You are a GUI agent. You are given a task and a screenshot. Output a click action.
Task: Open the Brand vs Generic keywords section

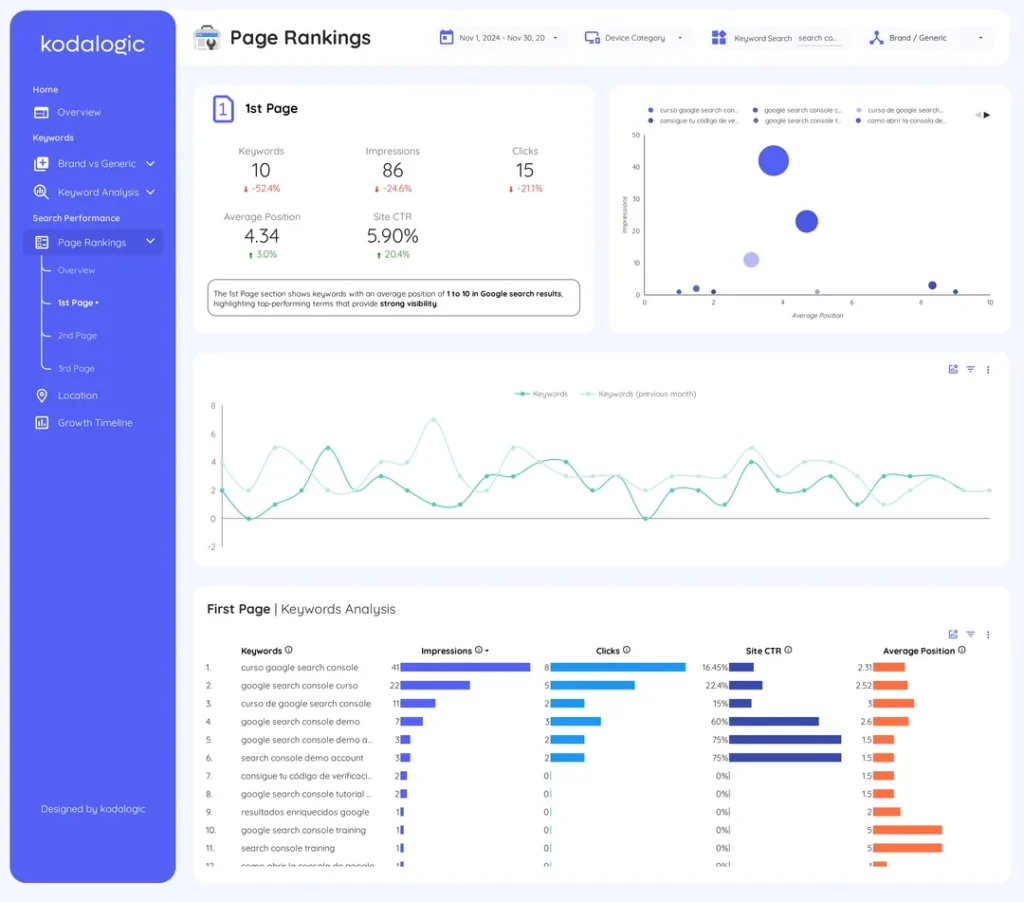coord(95,163)
